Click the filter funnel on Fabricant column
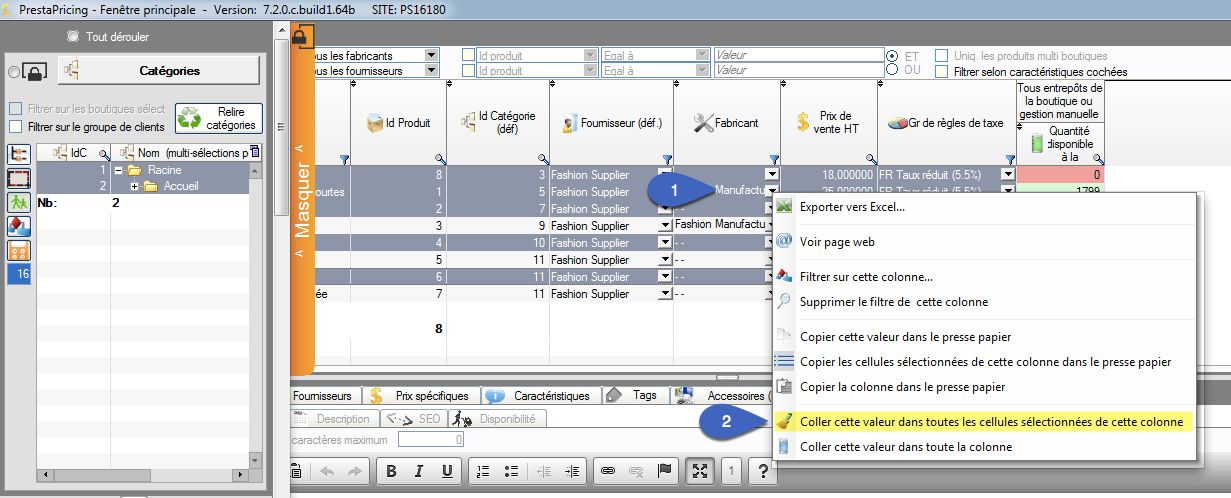Image resolution: width=1231 pixels, height=498 pixels. coord(772,159)
